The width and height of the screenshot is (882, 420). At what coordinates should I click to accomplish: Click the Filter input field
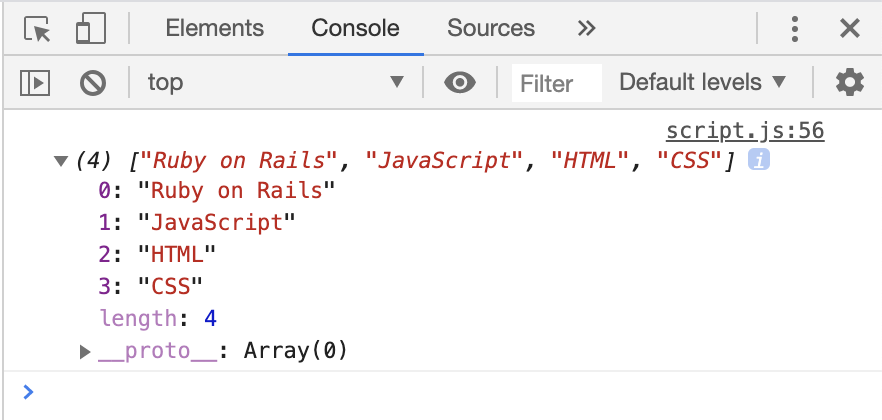pyautogui.click(x=556, y=83)
